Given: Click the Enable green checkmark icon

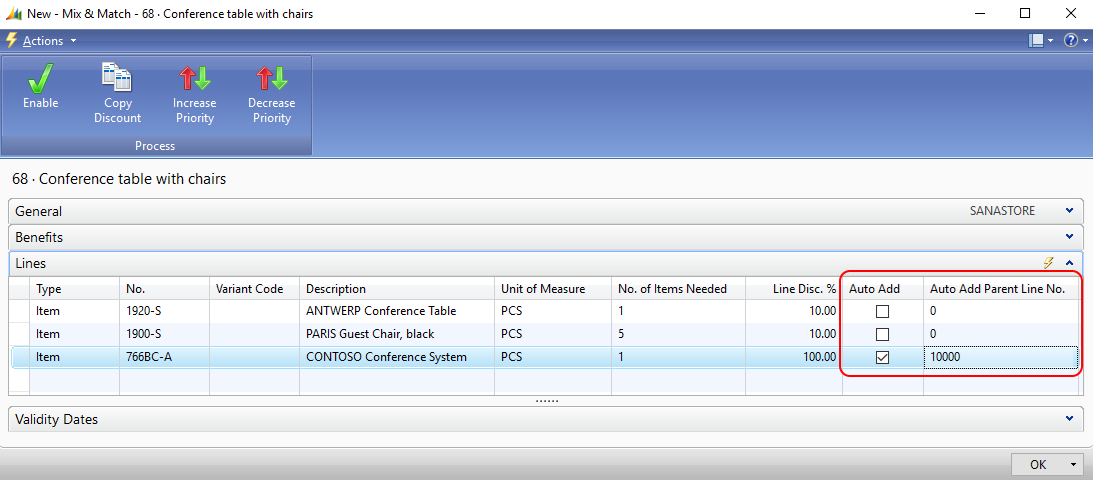Looking at the screenshot, I should point(40,78).
